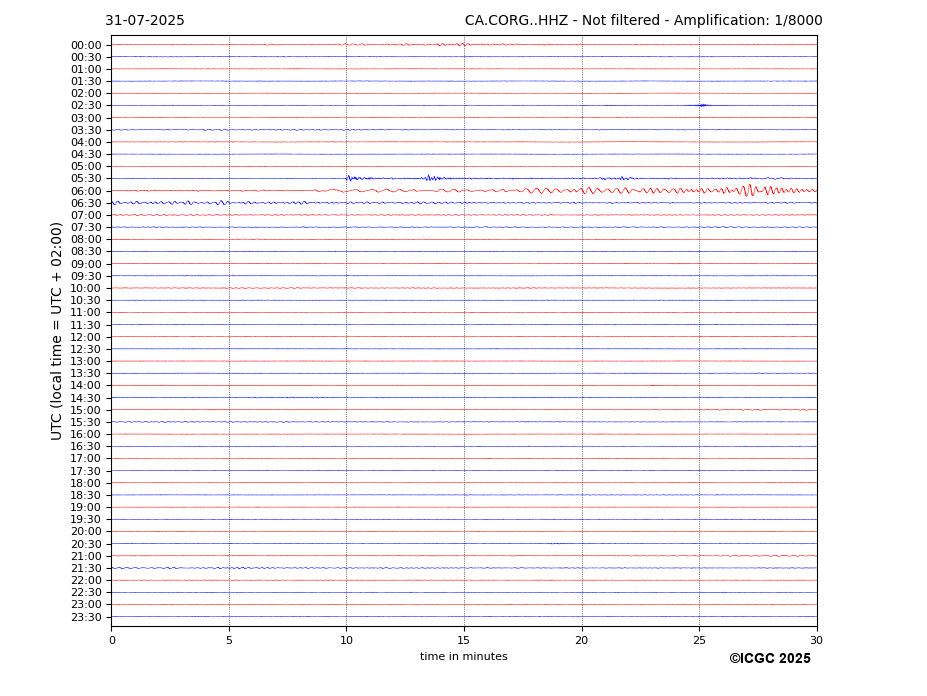
Task: Click the 22:00 time row label
Action: tap(86, 581)
